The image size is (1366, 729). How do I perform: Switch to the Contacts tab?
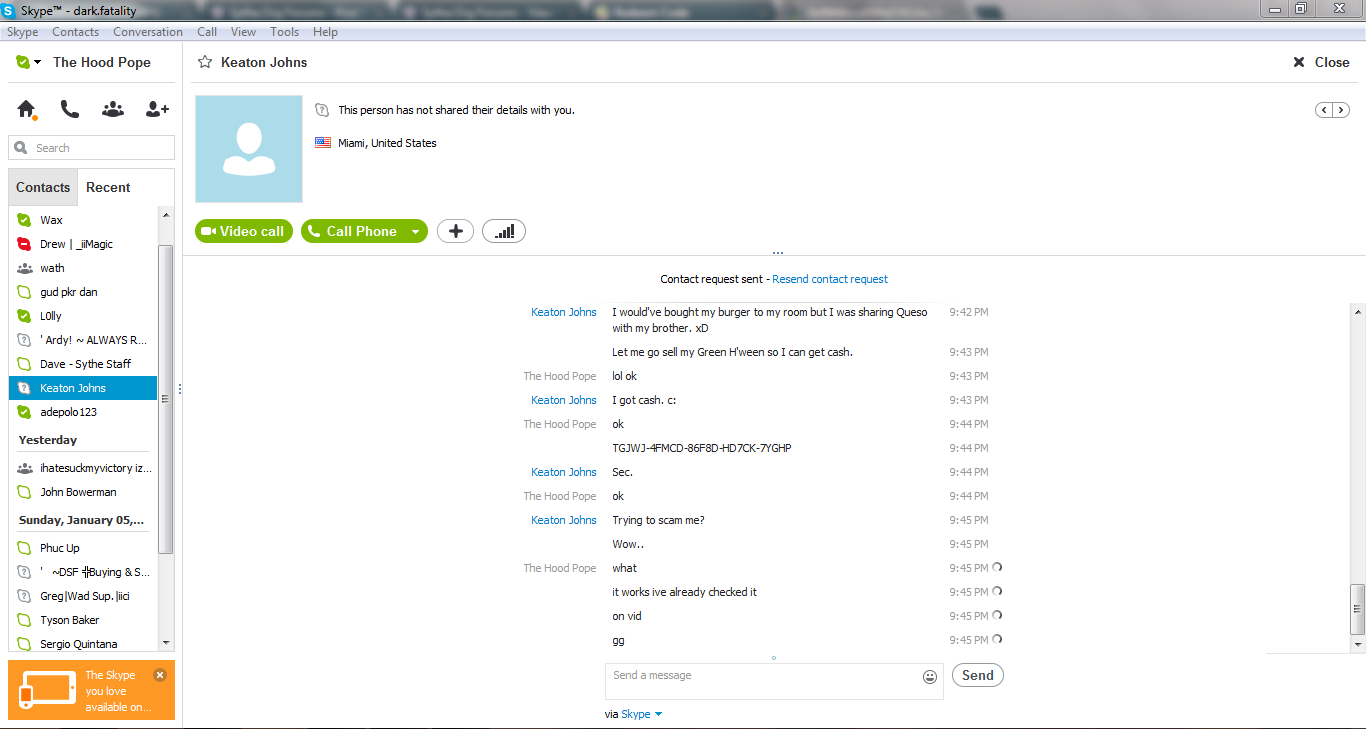(43, 187)
